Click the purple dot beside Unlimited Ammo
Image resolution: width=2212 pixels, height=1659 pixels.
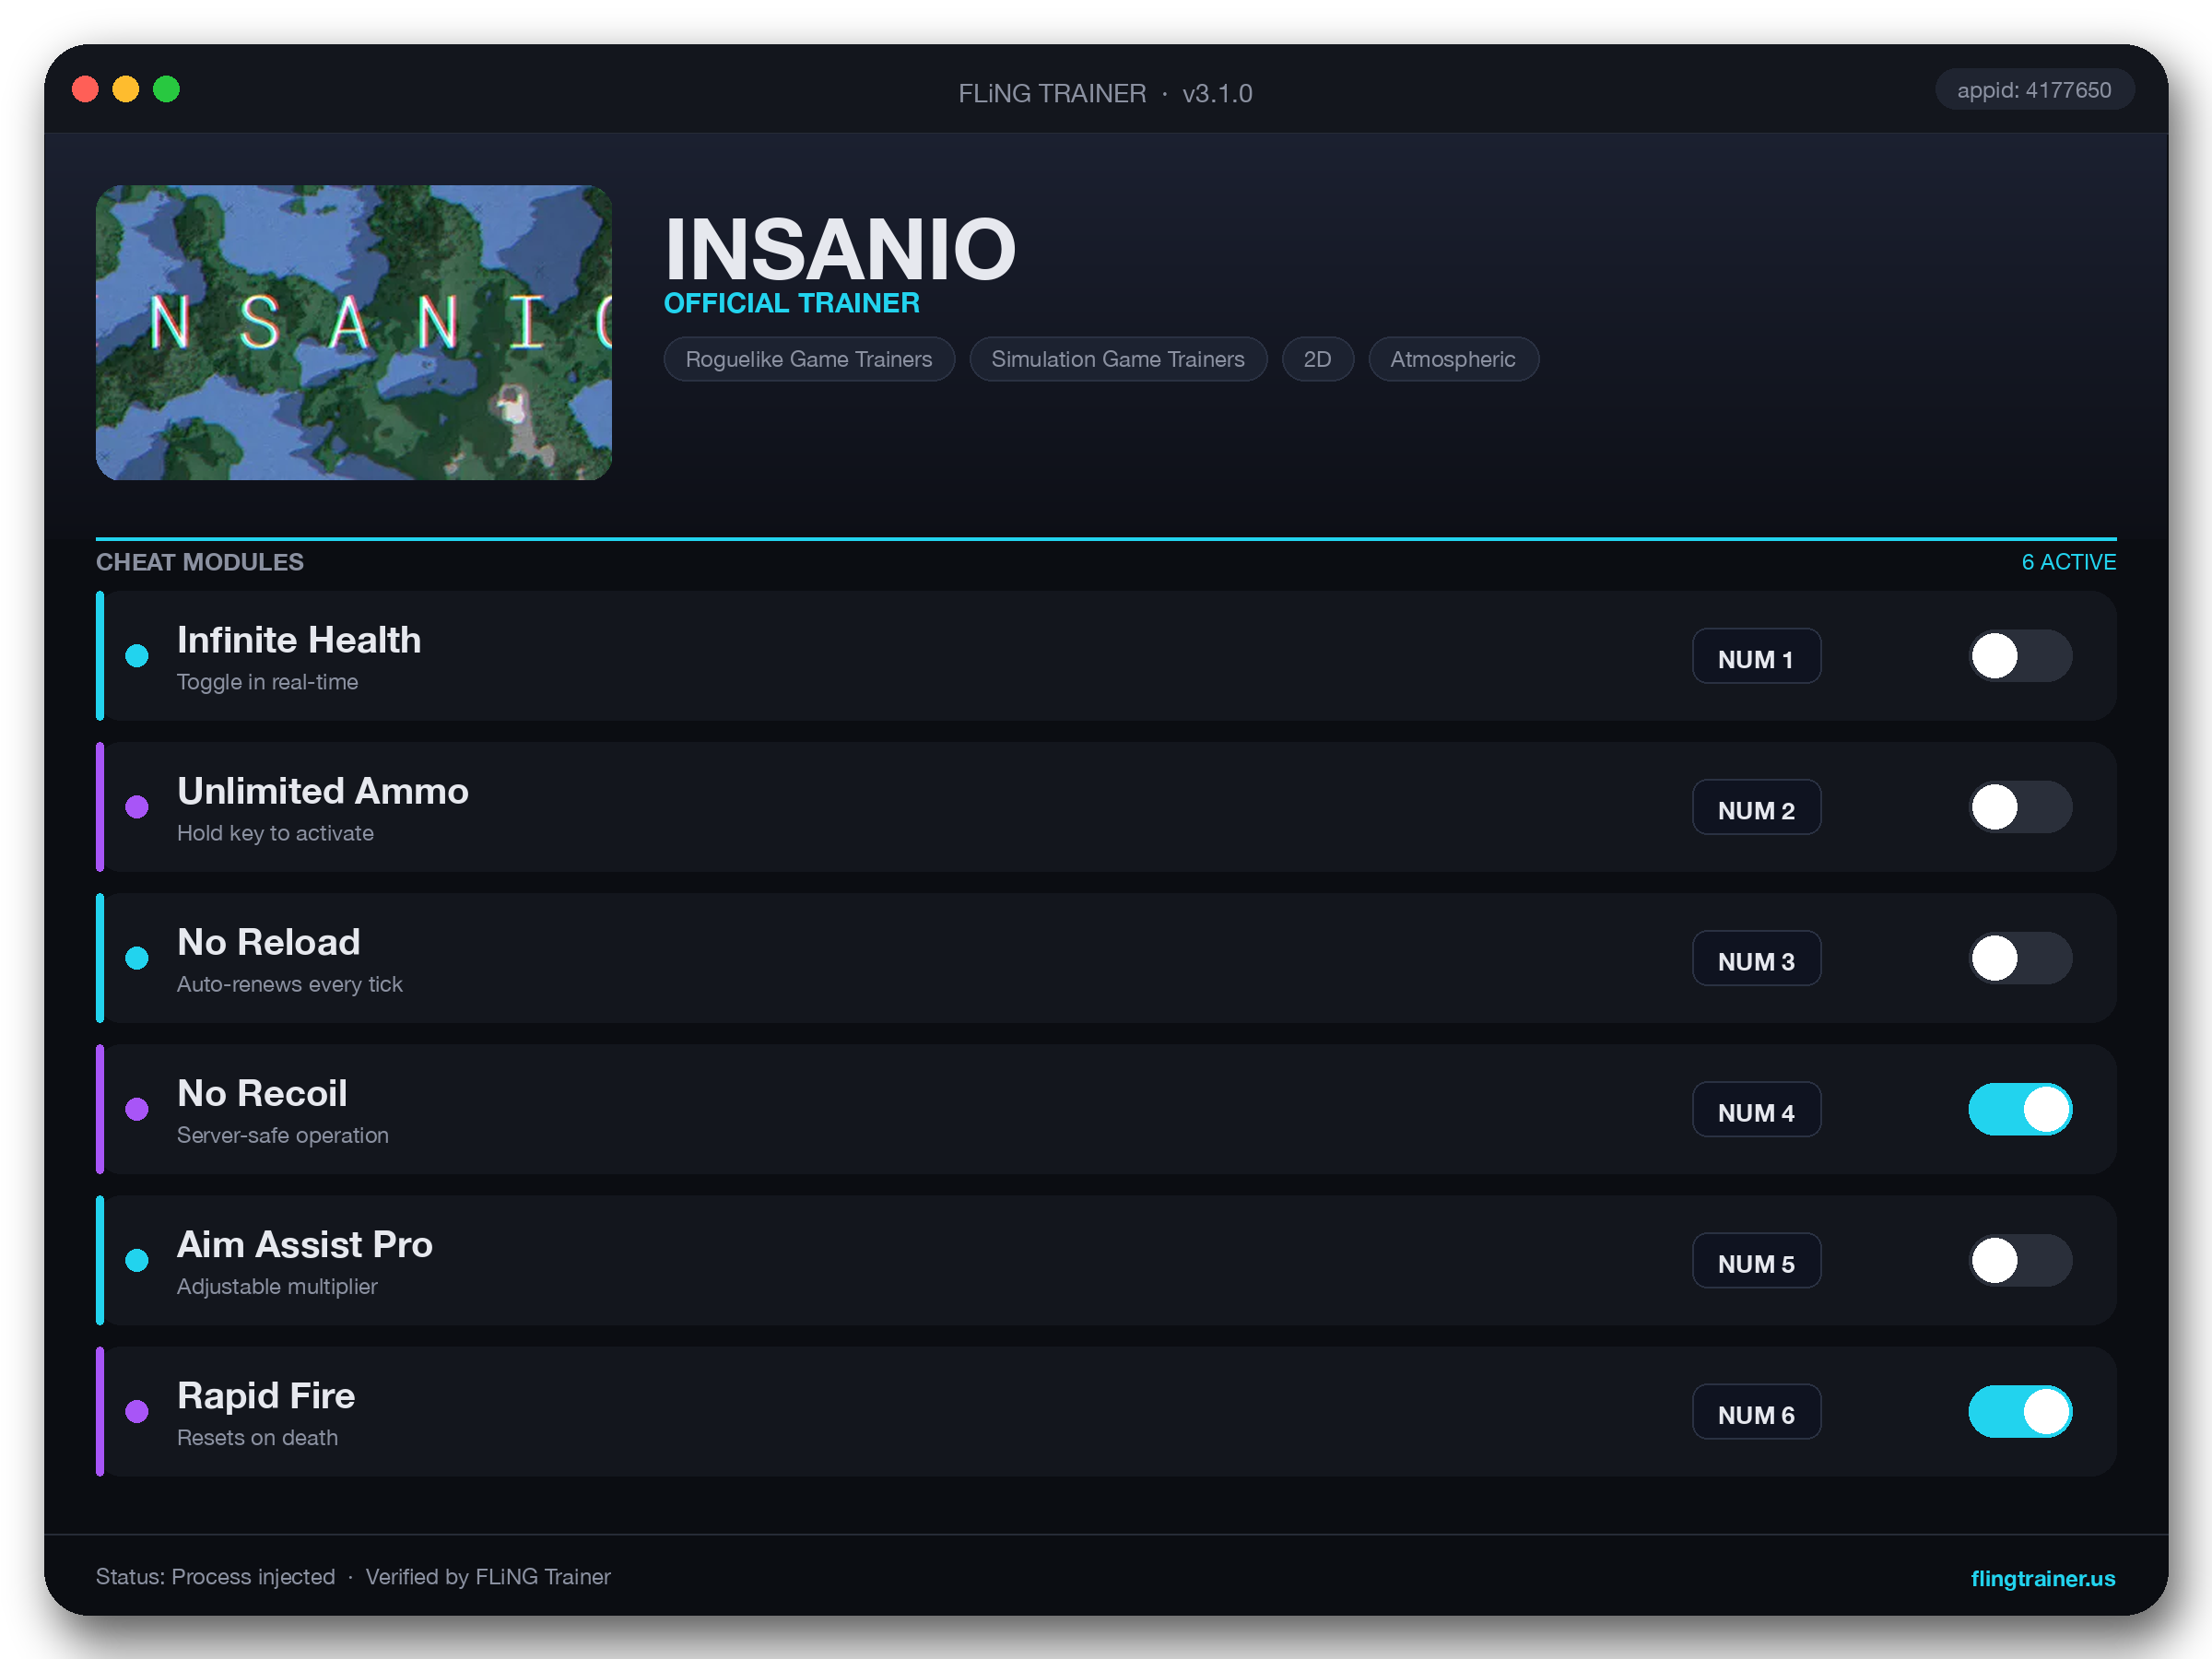coord(137,807)
